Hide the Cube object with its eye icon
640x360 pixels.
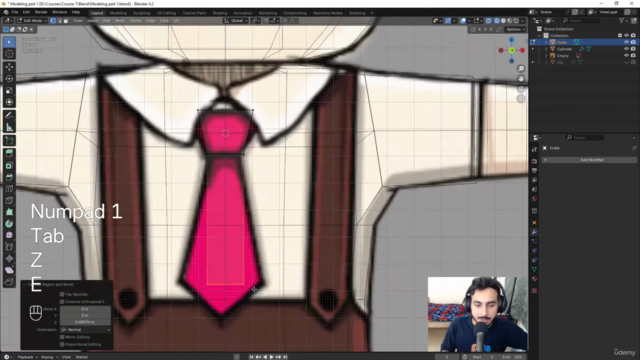tap(626, 42)
